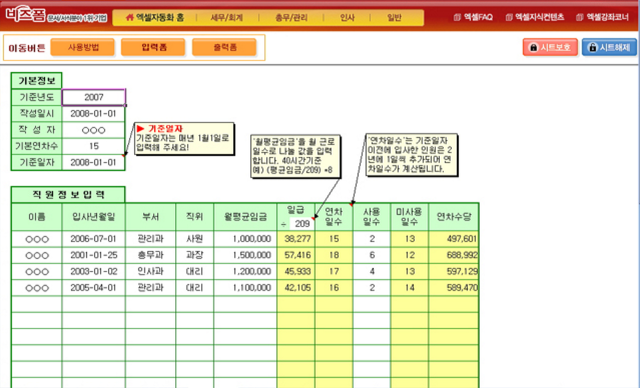Select the 총무과 department cell
640x388 pixels.
click(x=151, y=255)
